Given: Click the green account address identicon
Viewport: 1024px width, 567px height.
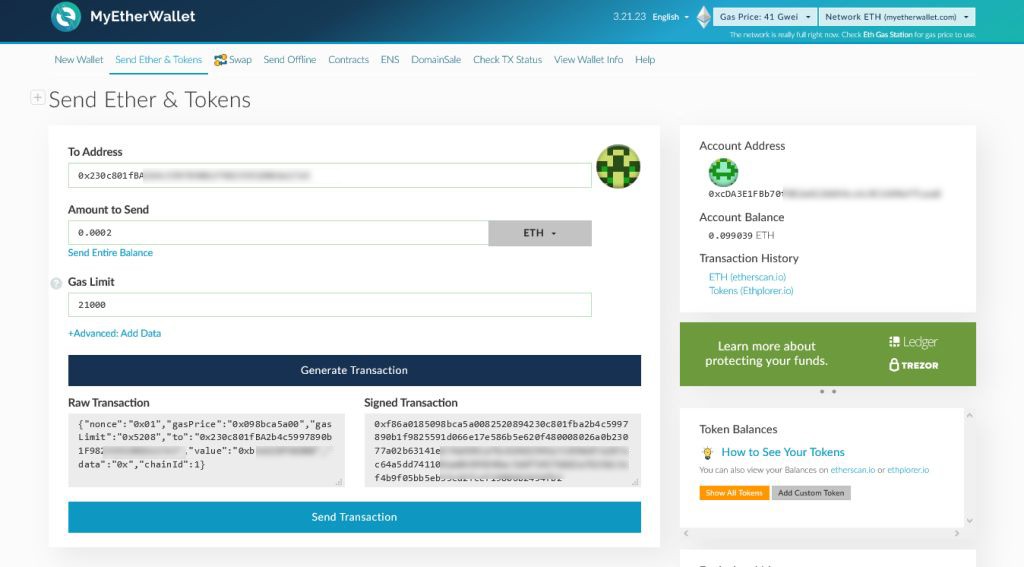Looking at the screenshot, I should click(723, 172).
